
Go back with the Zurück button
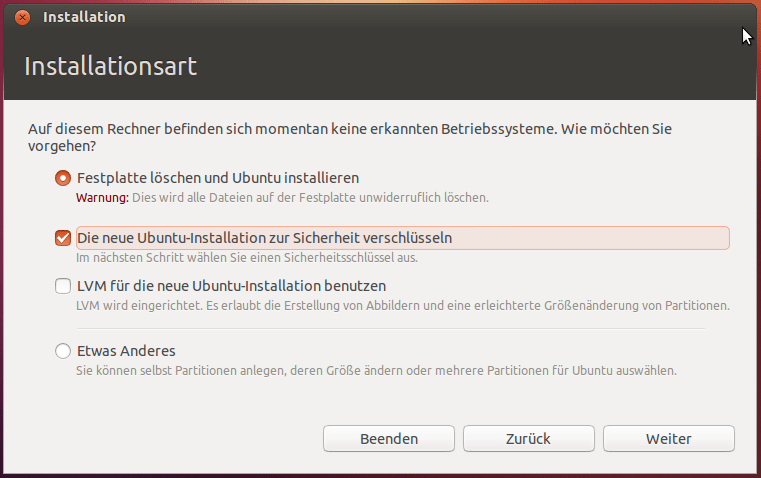tap(529, 439)
